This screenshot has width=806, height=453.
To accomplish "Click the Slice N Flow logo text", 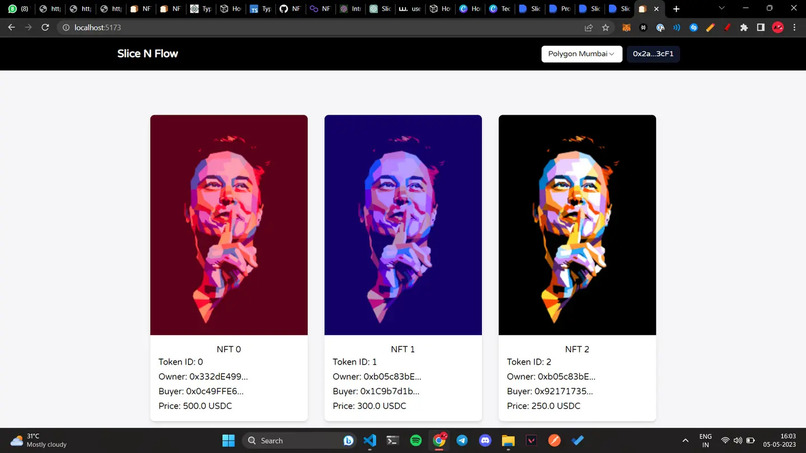I will click(148, 53).
